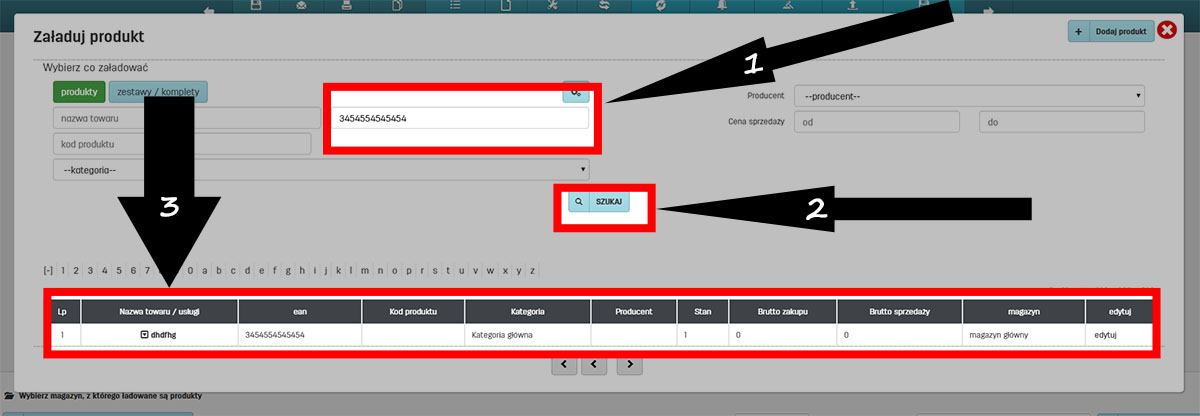Click the list icon in top toolbar
The image size is (1200, 416).
455,6
